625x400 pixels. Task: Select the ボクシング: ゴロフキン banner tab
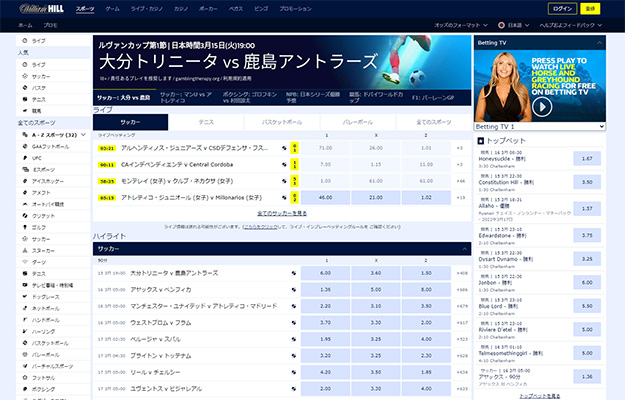click(250, 98)
